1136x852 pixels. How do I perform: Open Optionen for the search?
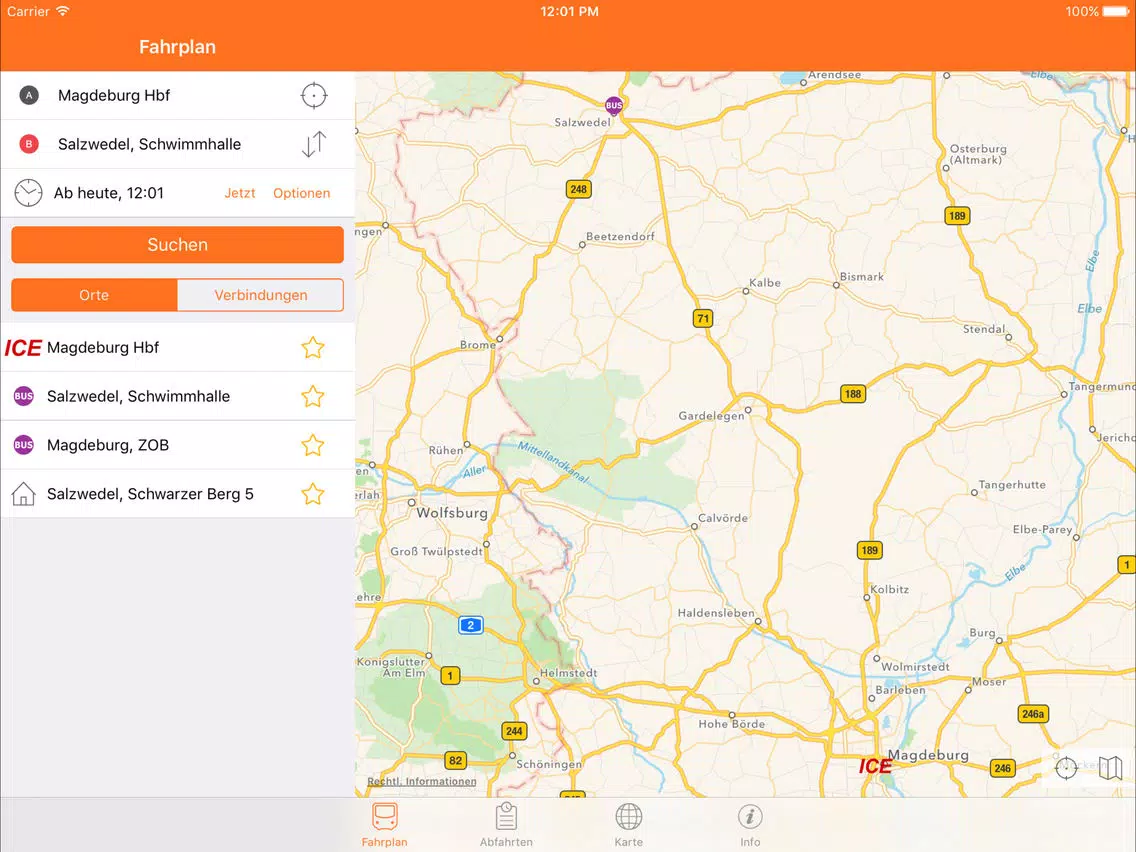pyautogui.click(x=301, y=193)
